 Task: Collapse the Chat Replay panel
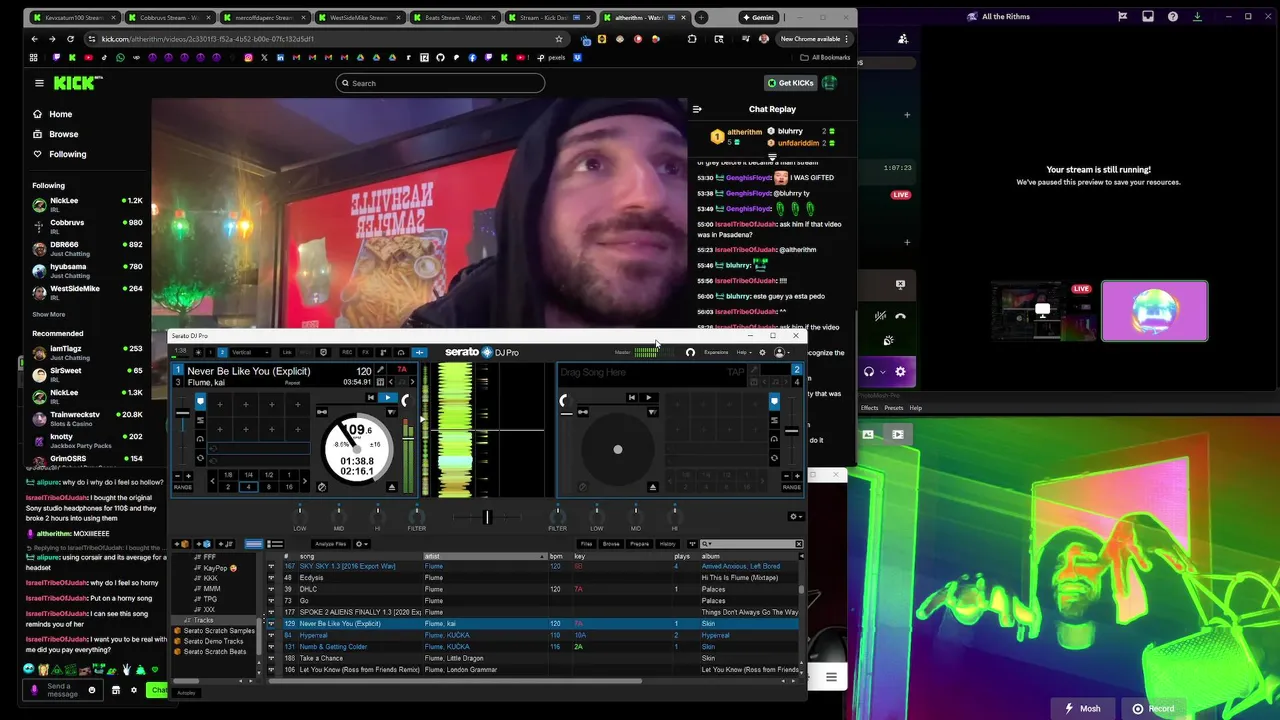(x=697, y=109)
